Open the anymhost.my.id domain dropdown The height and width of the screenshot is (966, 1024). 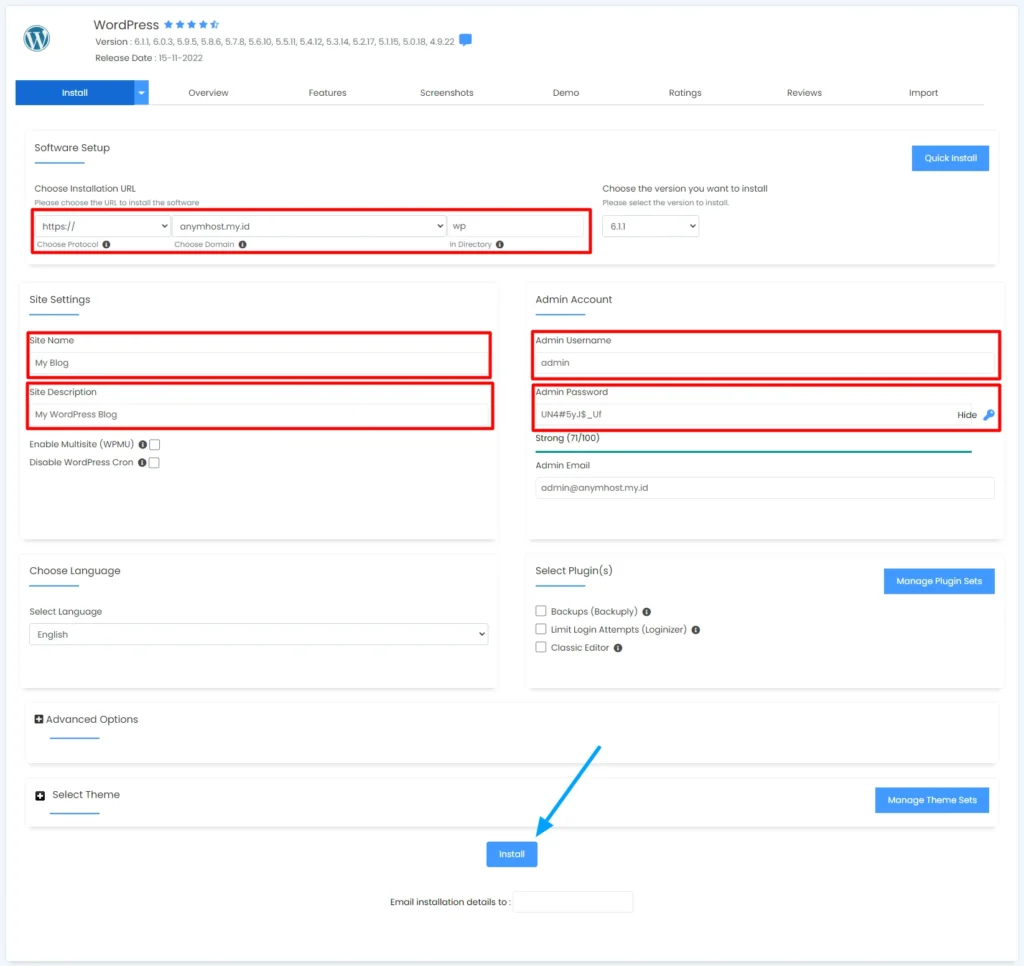click(x=310, y=226)
